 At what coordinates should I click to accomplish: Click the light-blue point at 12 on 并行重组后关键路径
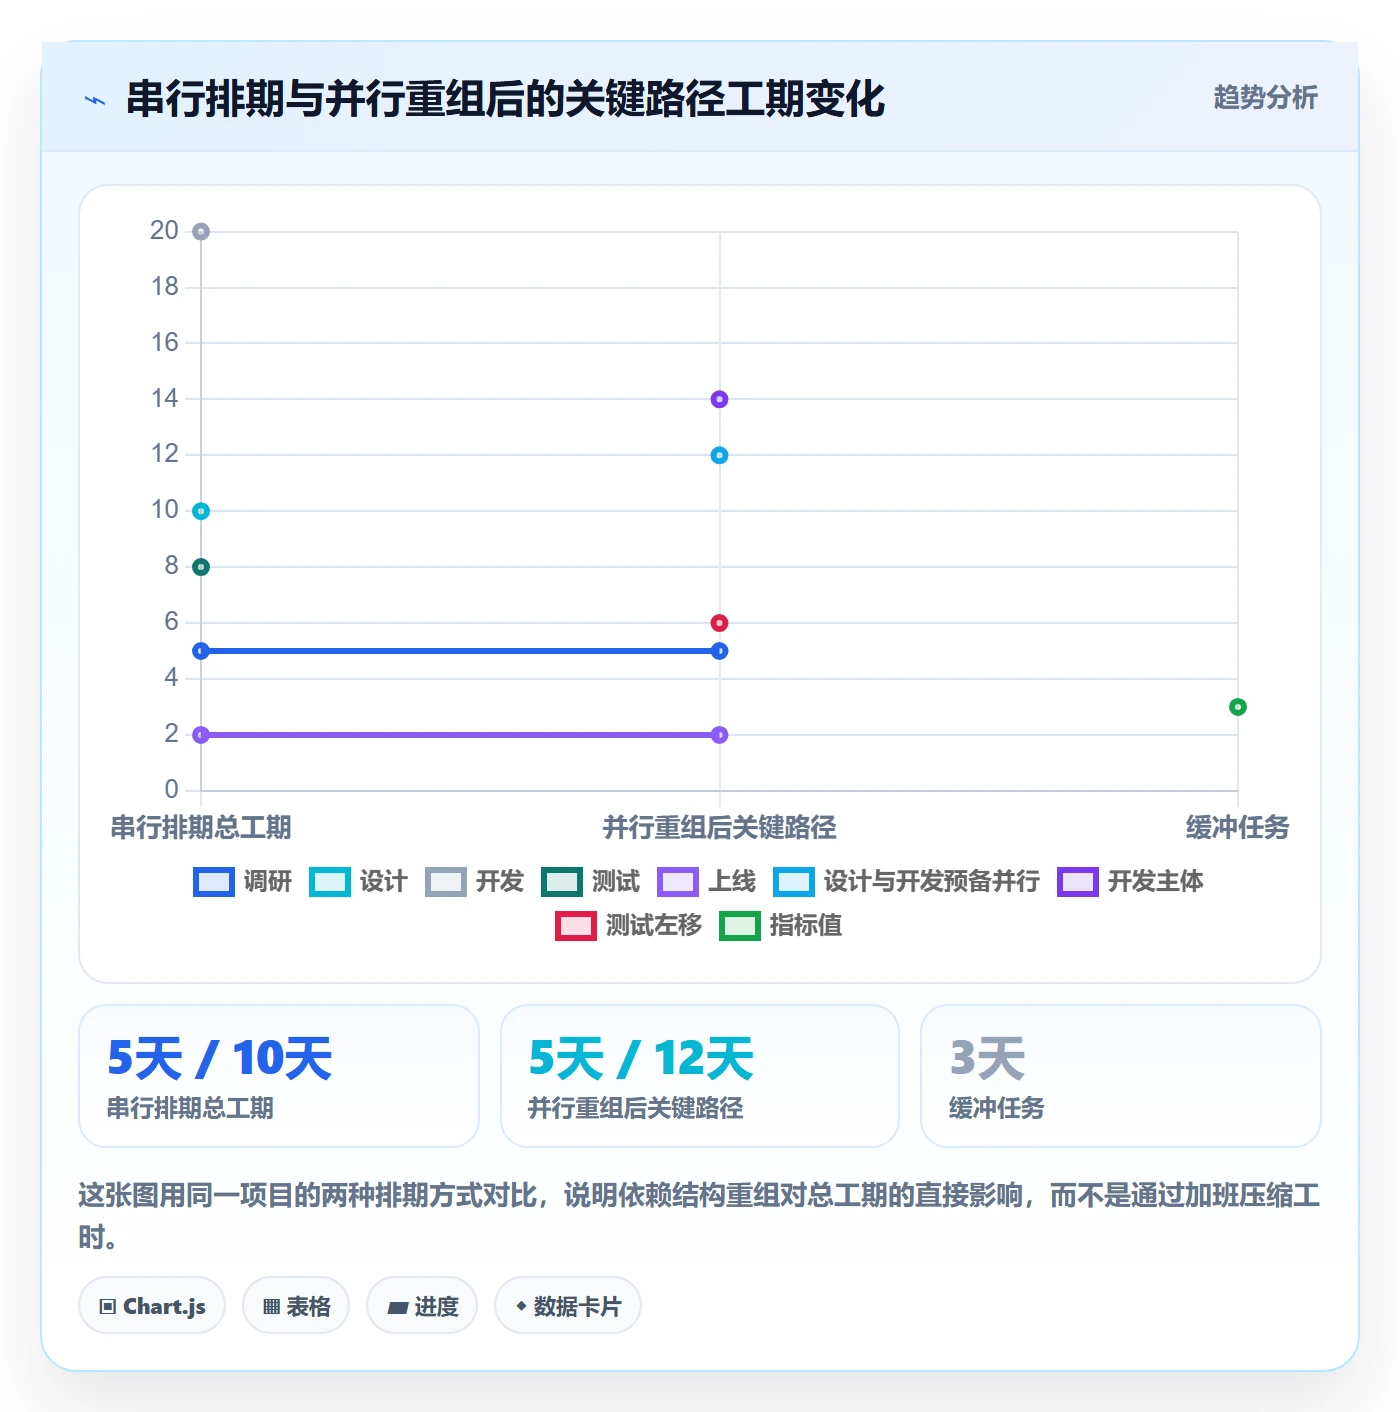click(x=719, y=455)
